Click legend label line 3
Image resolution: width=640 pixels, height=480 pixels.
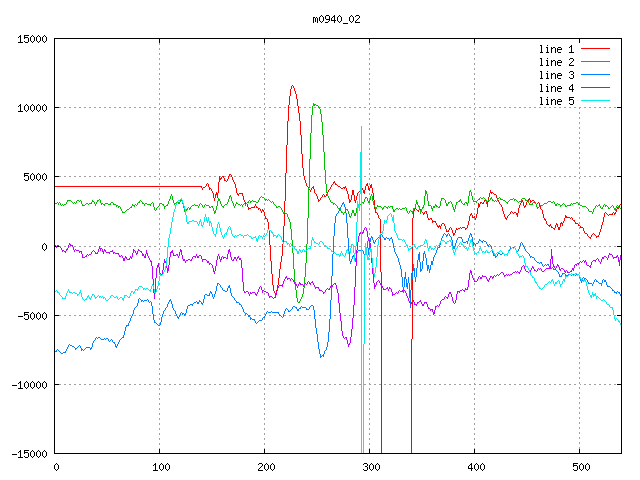[x=556, y=76]
